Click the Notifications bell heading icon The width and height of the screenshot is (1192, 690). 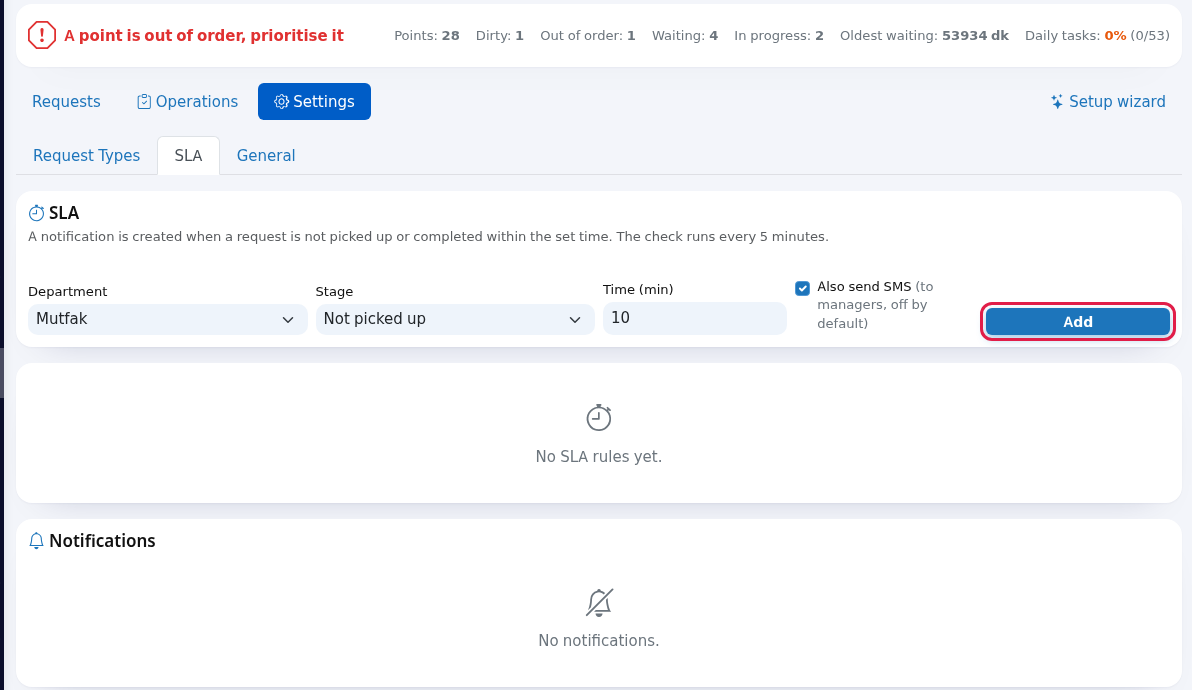point(36,541)
